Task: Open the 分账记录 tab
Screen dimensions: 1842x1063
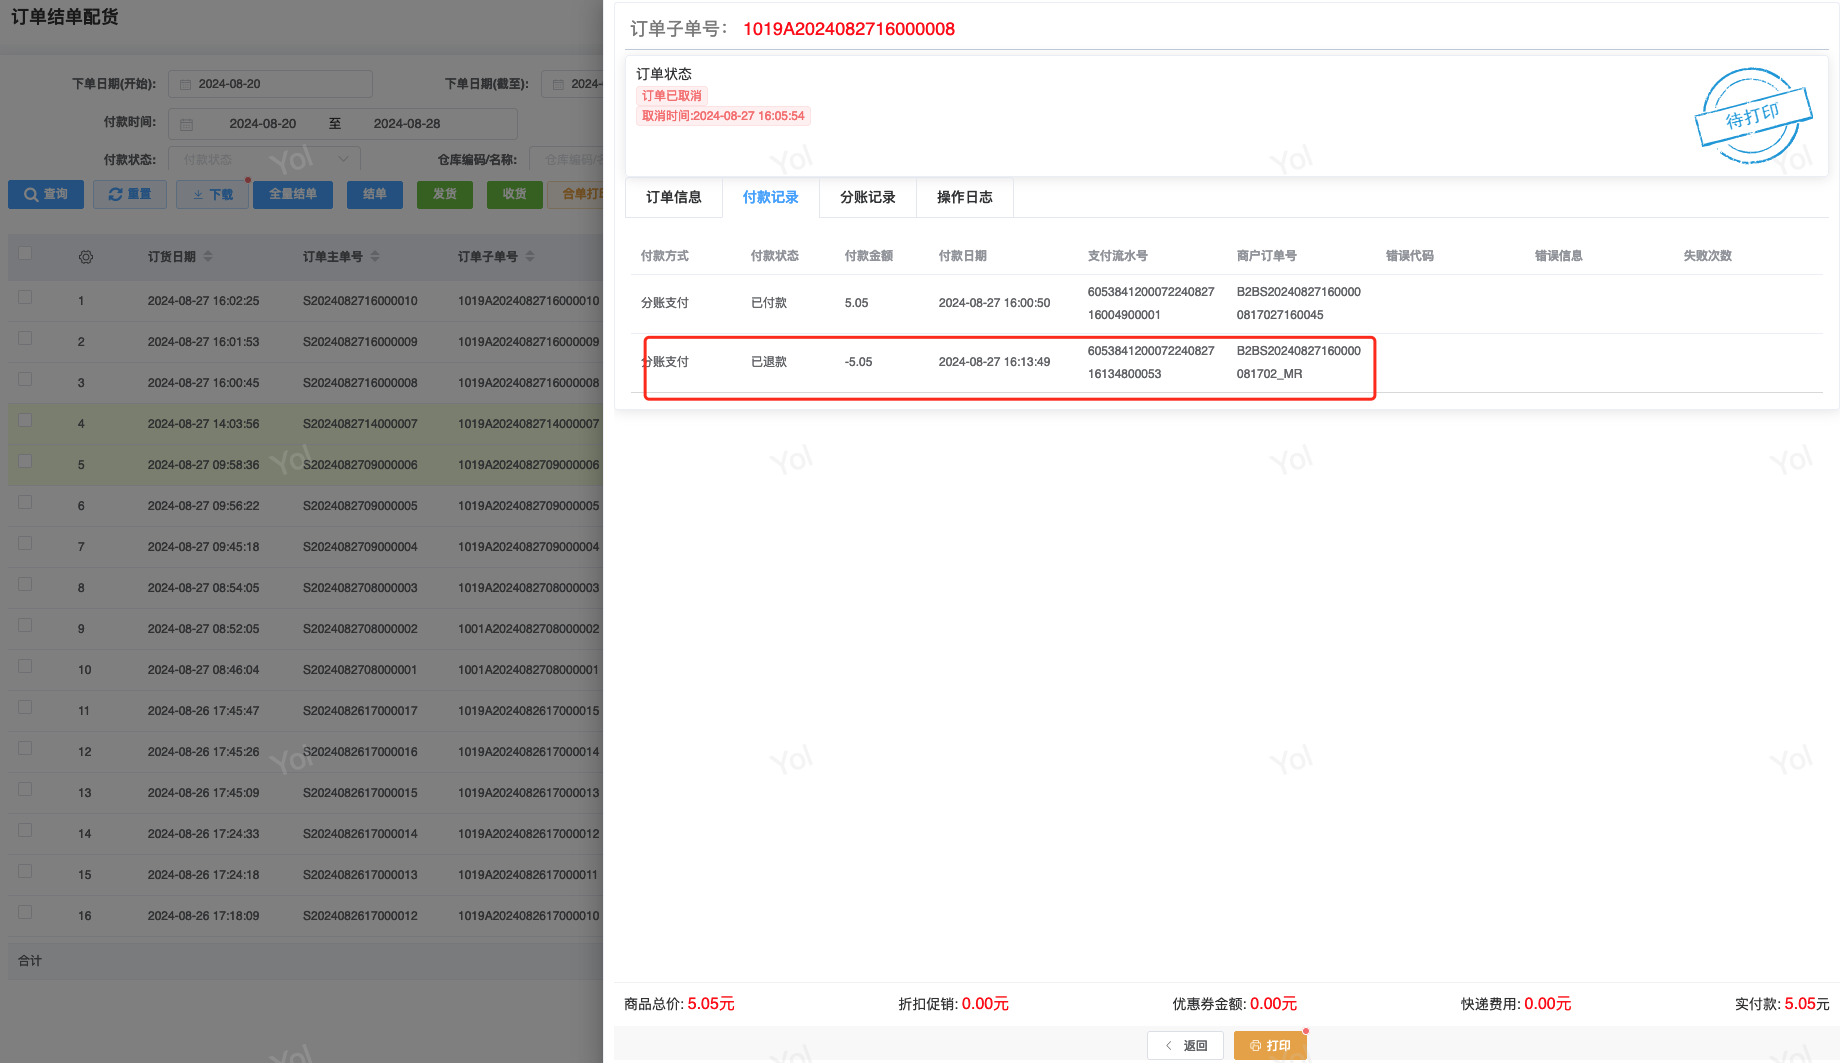Action: (x=867, y=198)
